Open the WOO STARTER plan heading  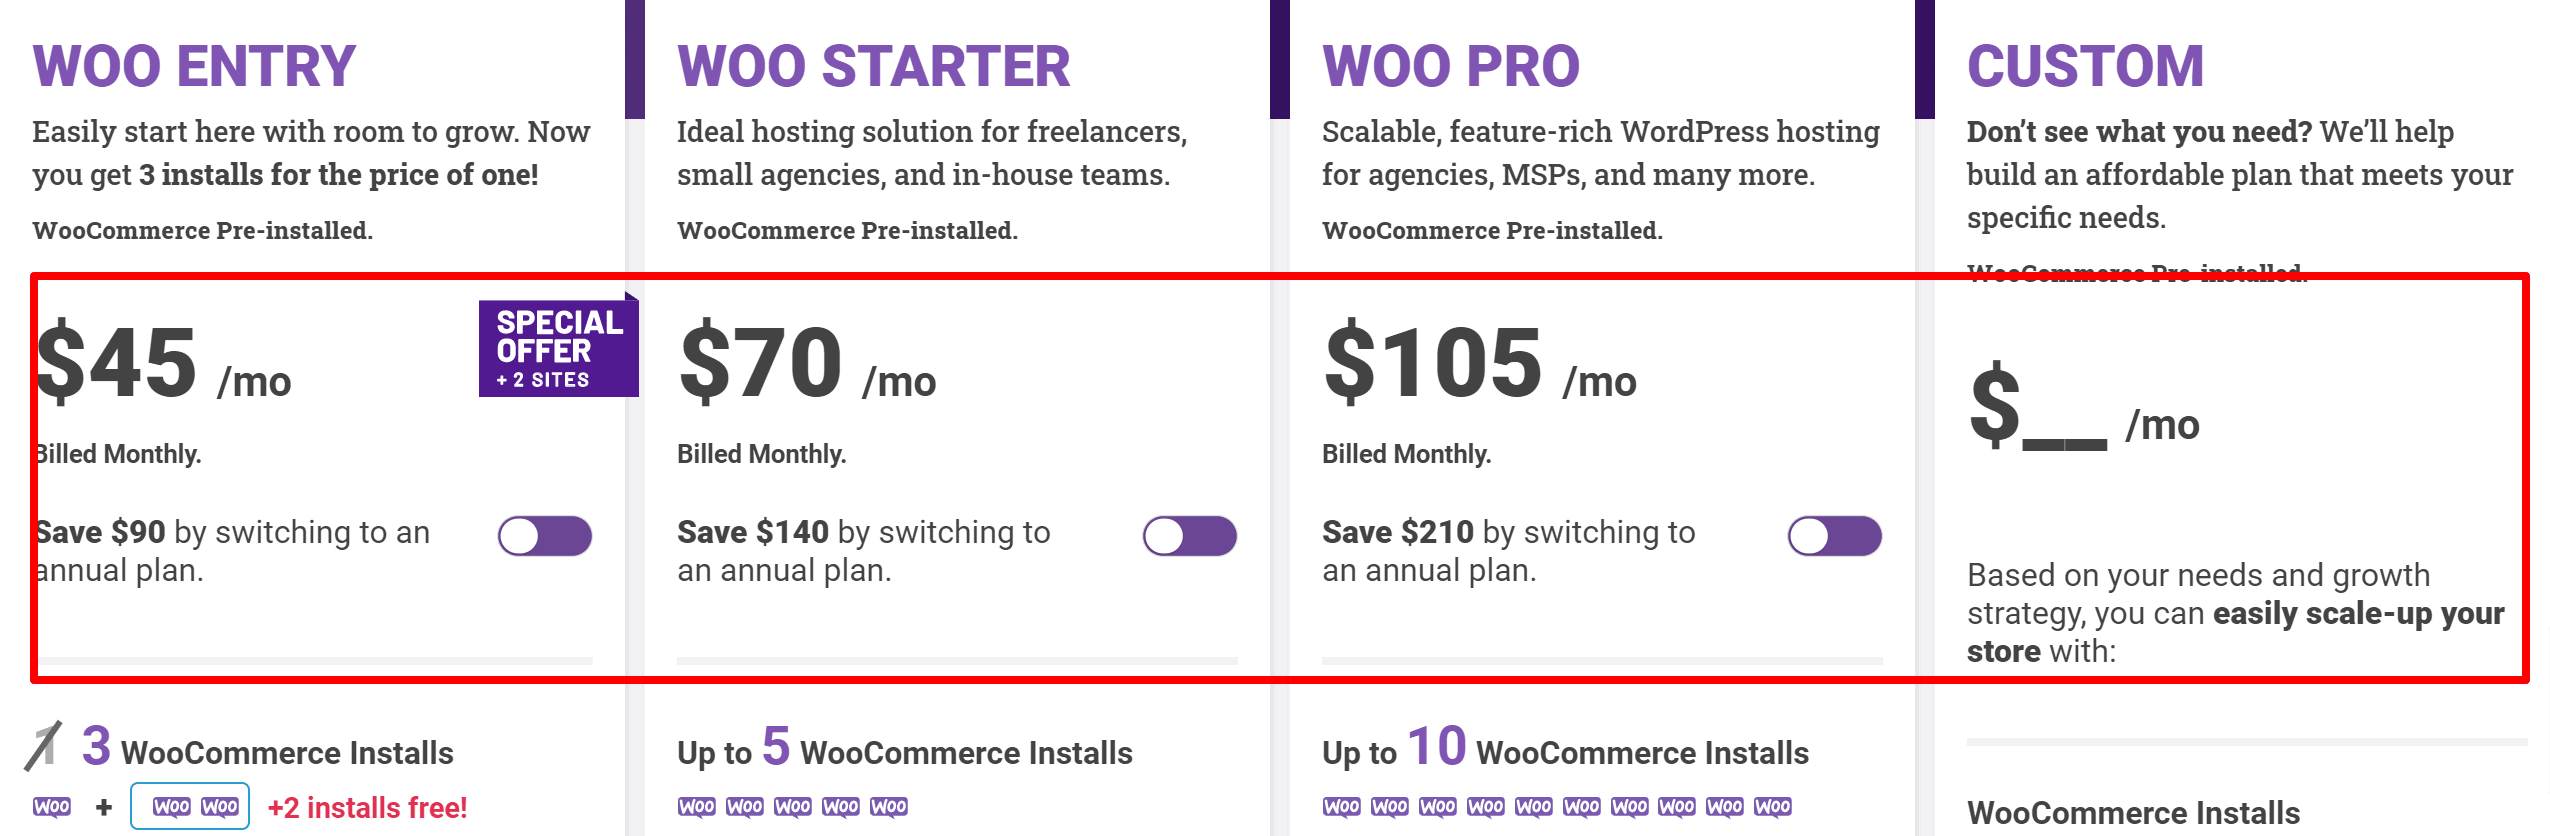[x=873, y=67]
